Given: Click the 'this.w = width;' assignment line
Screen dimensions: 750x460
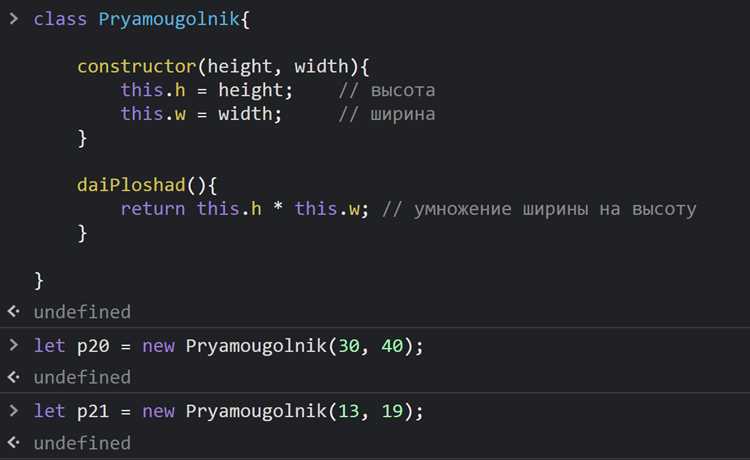Looking at the screenshot, I should pos(201,114).
